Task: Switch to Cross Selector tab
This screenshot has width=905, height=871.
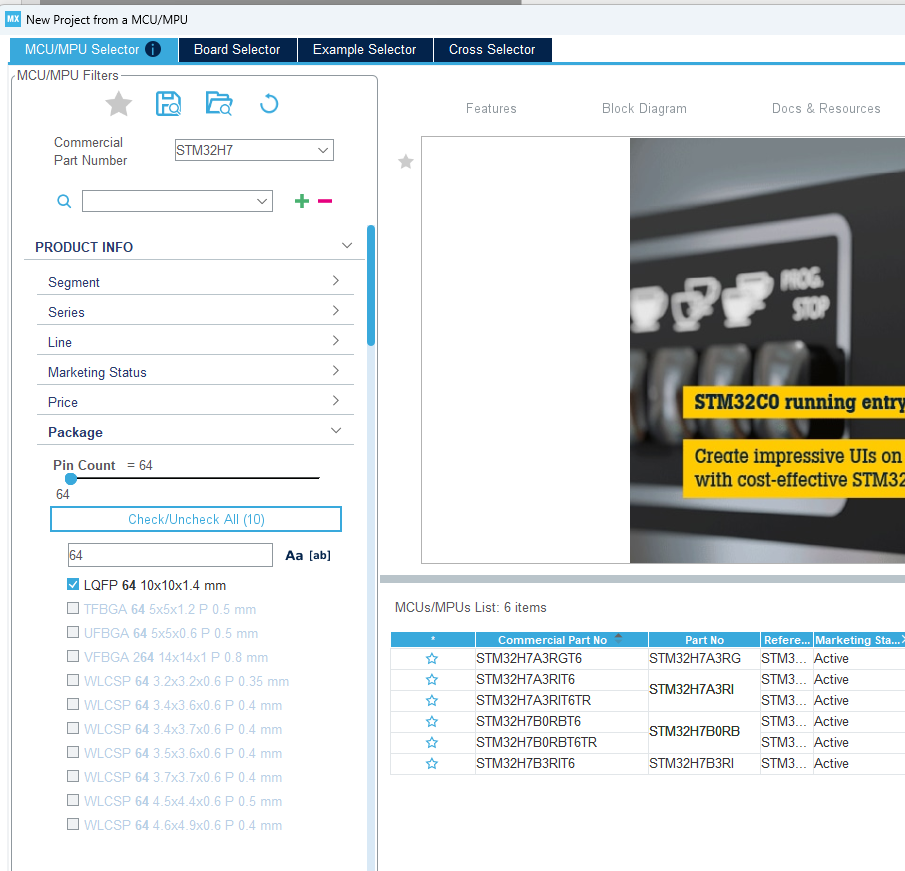Action: click(x=492, y=50)
